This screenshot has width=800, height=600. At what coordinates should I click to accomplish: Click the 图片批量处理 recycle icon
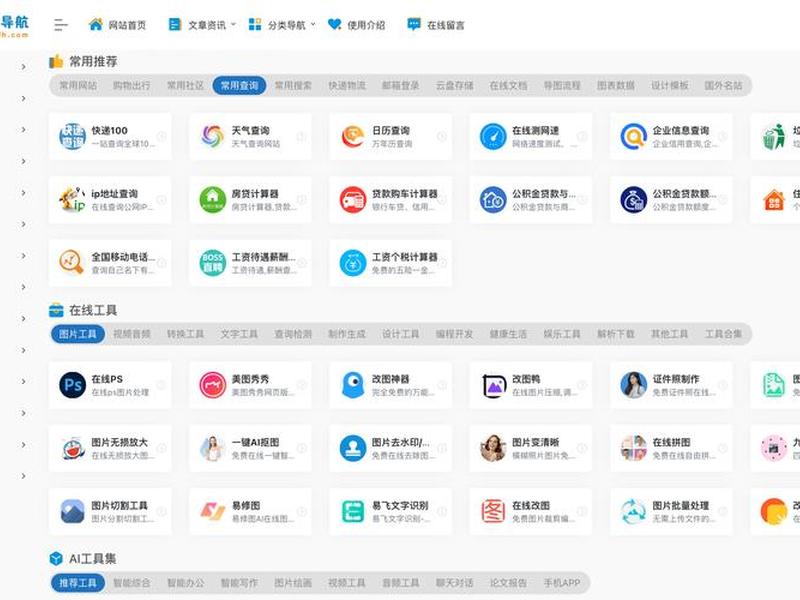click(633, 512)
